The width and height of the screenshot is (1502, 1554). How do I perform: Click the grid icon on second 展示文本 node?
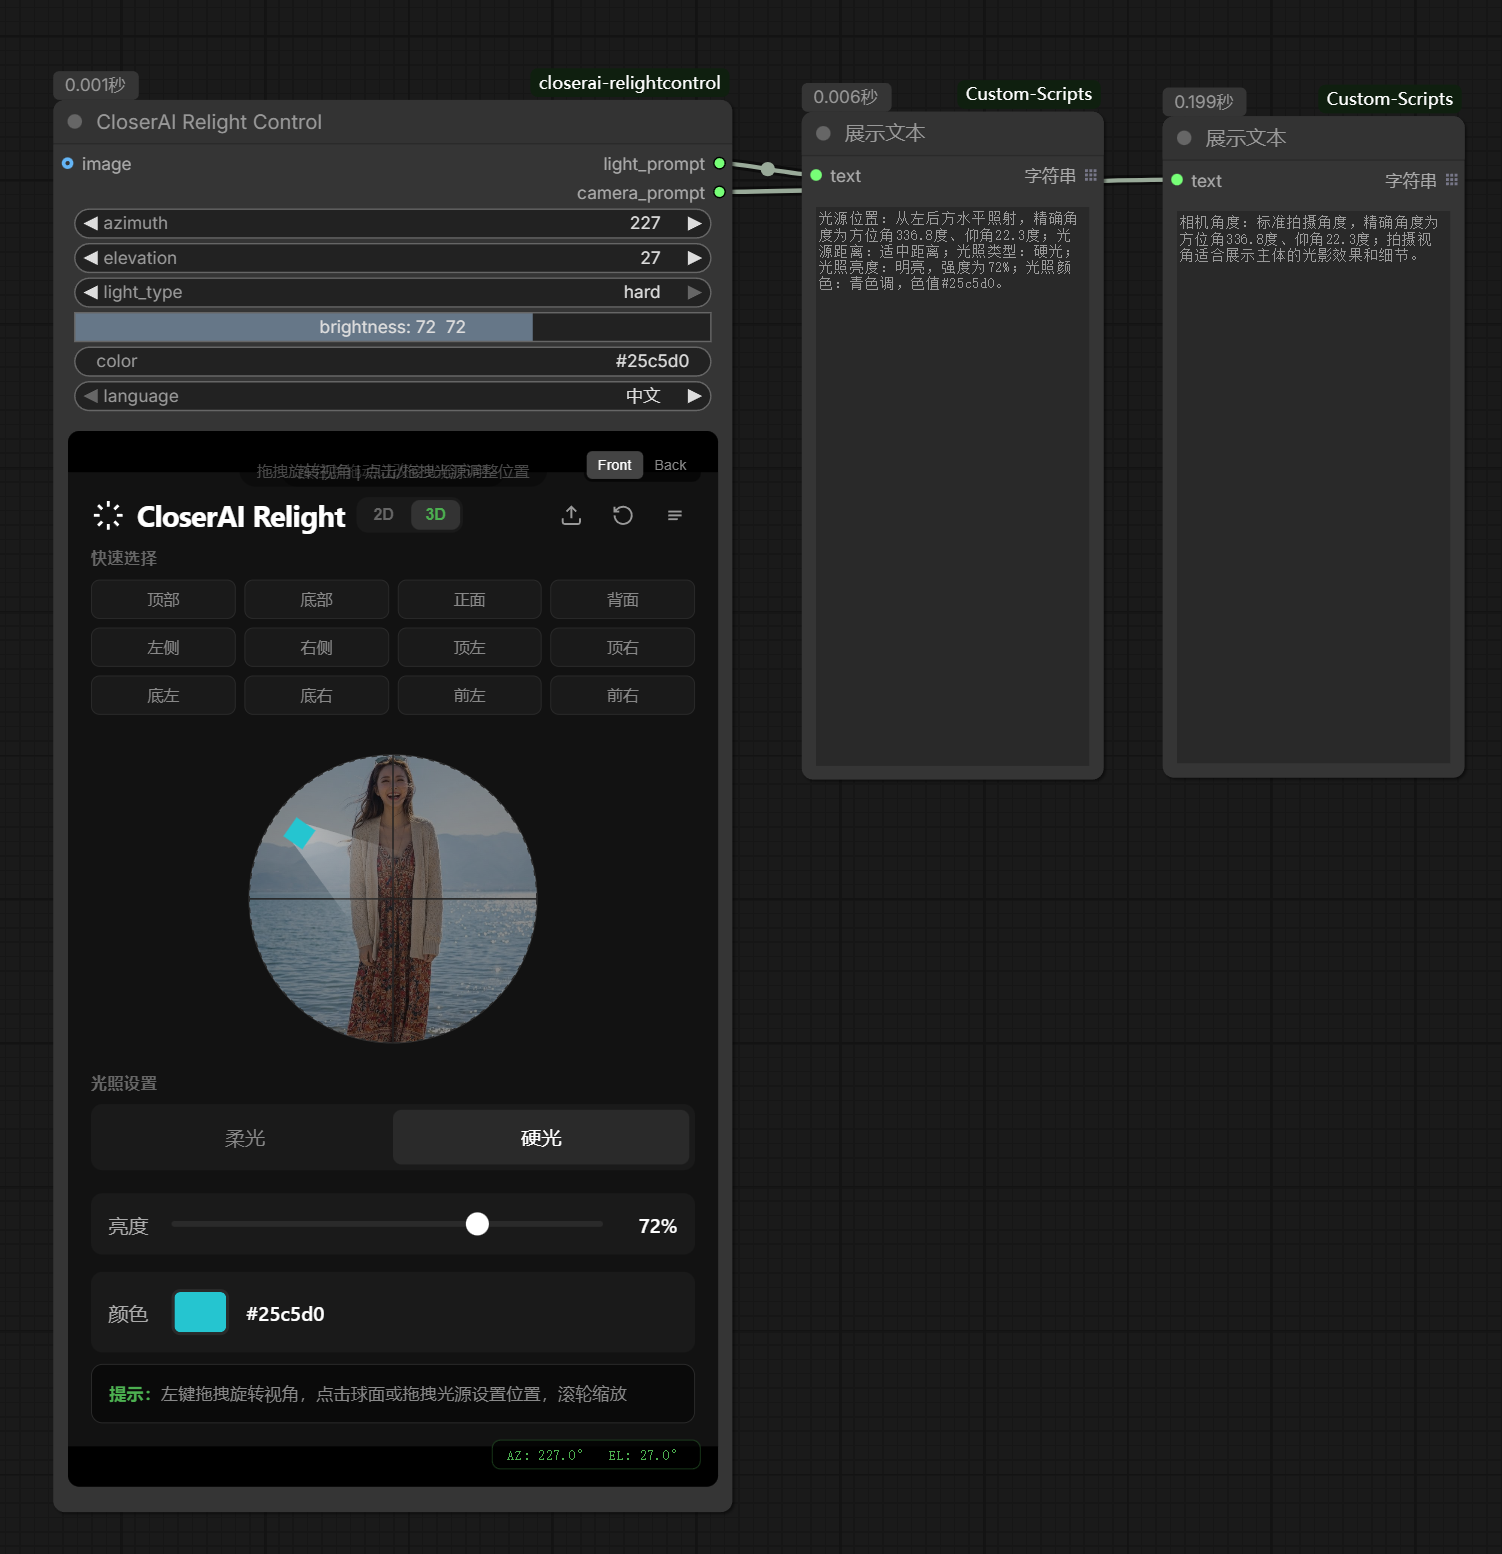tap(1452, 180)
